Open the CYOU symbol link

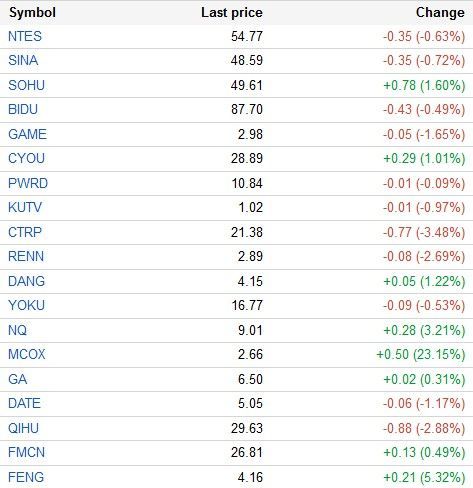[26, 158]
